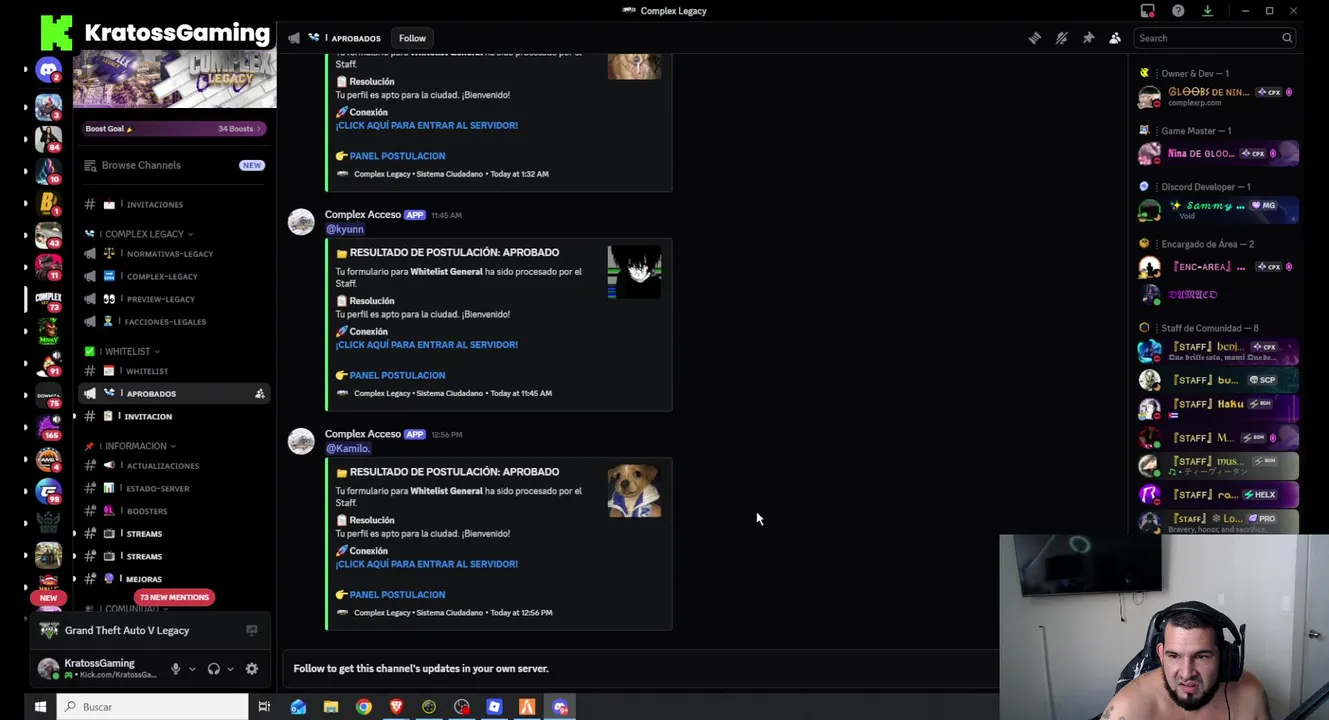Open the INVITACIONES channel
This screenshot has width=1329, height=720.
[174, 204]
